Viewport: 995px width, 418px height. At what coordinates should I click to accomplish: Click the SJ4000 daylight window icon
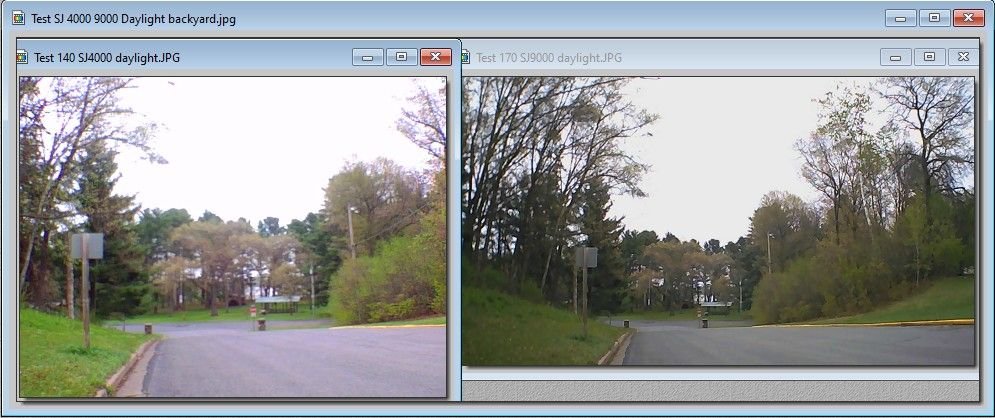[x=22, y=58]
